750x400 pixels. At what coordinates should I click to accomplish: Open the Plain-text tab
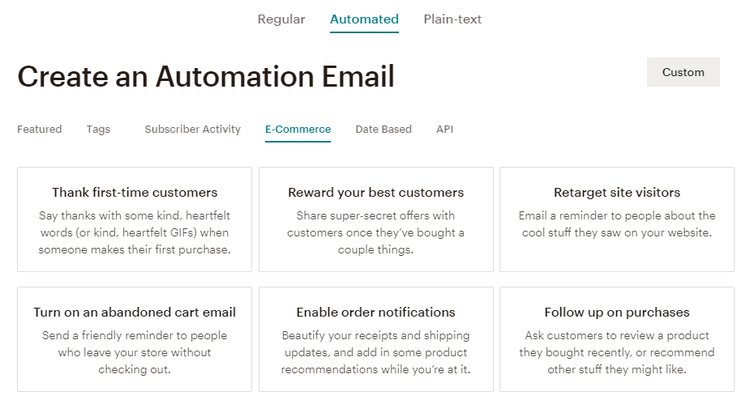[452, 19]
